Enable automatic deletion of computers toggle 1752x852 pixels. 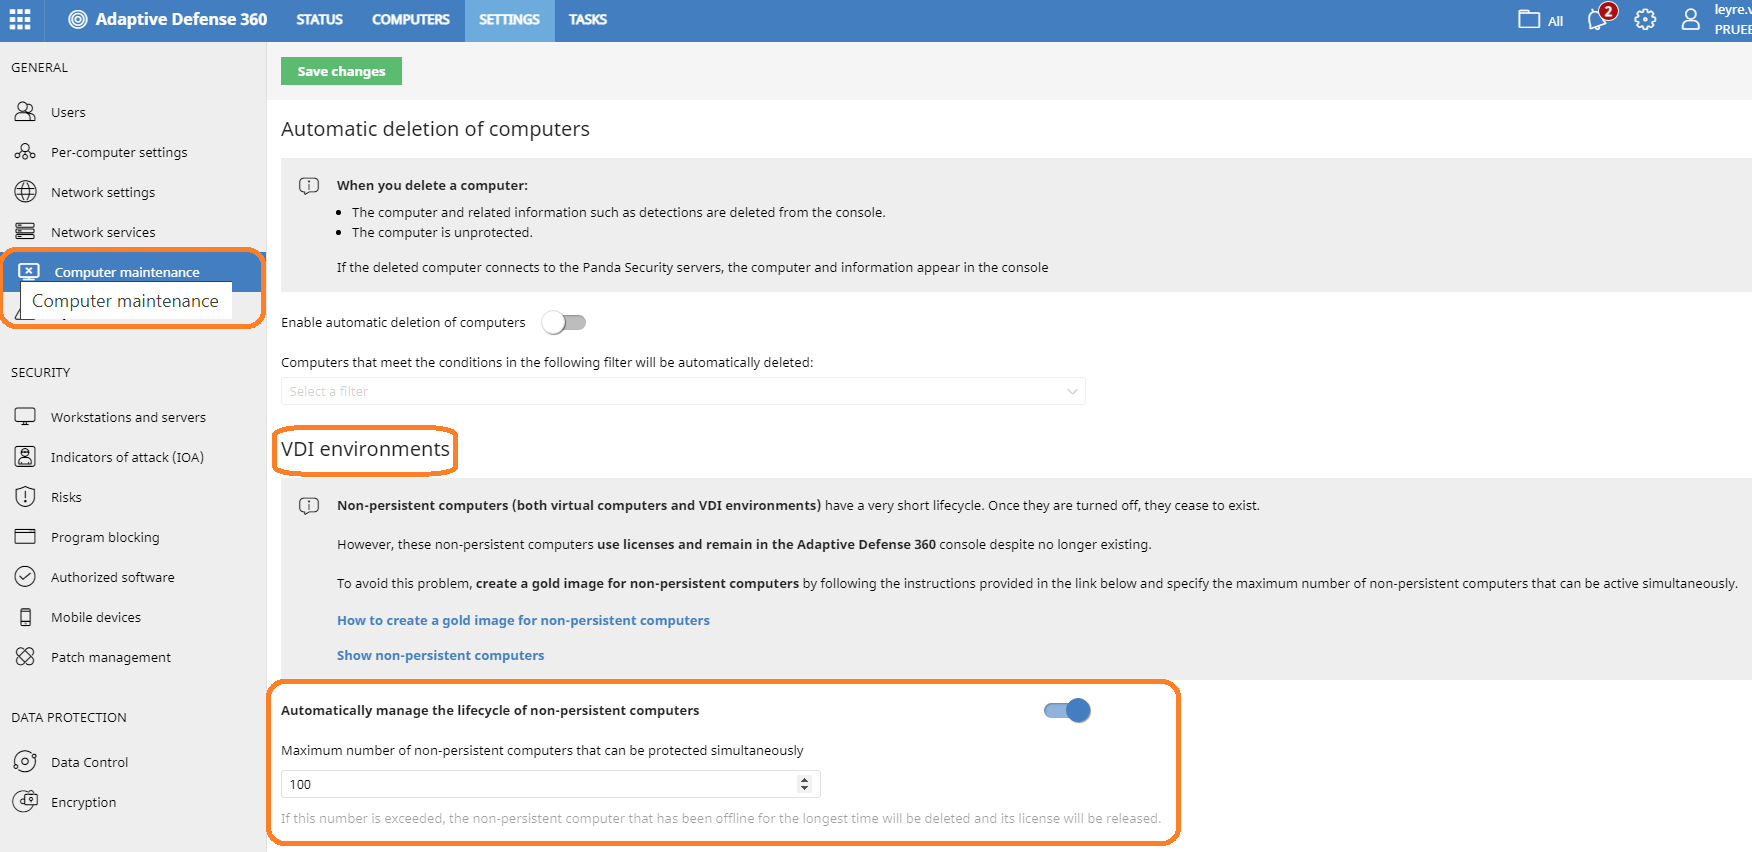click(564, 322)
